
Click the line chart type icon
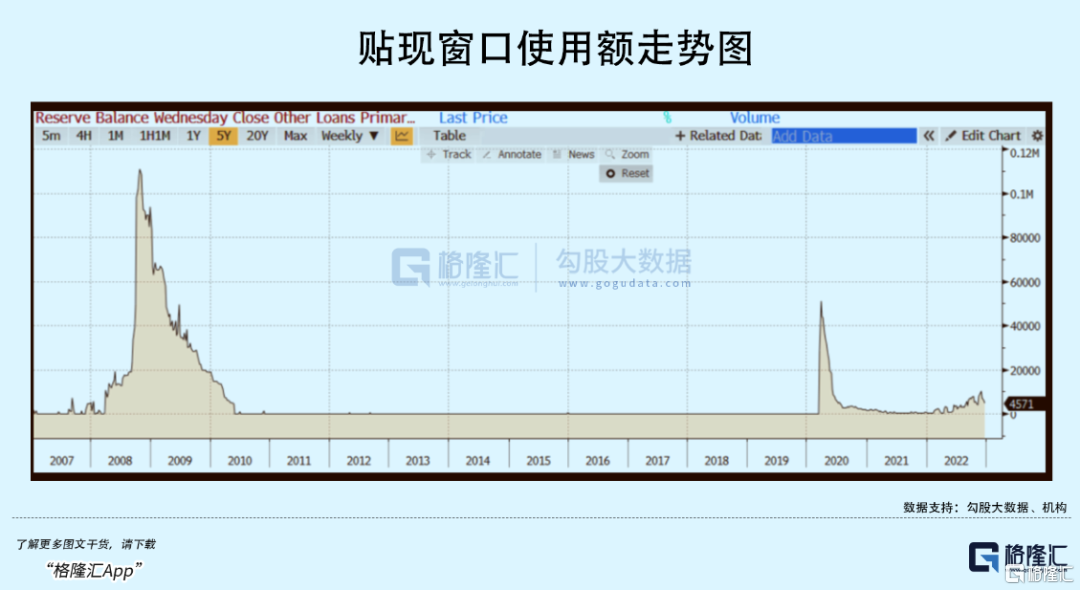[402, 136]
